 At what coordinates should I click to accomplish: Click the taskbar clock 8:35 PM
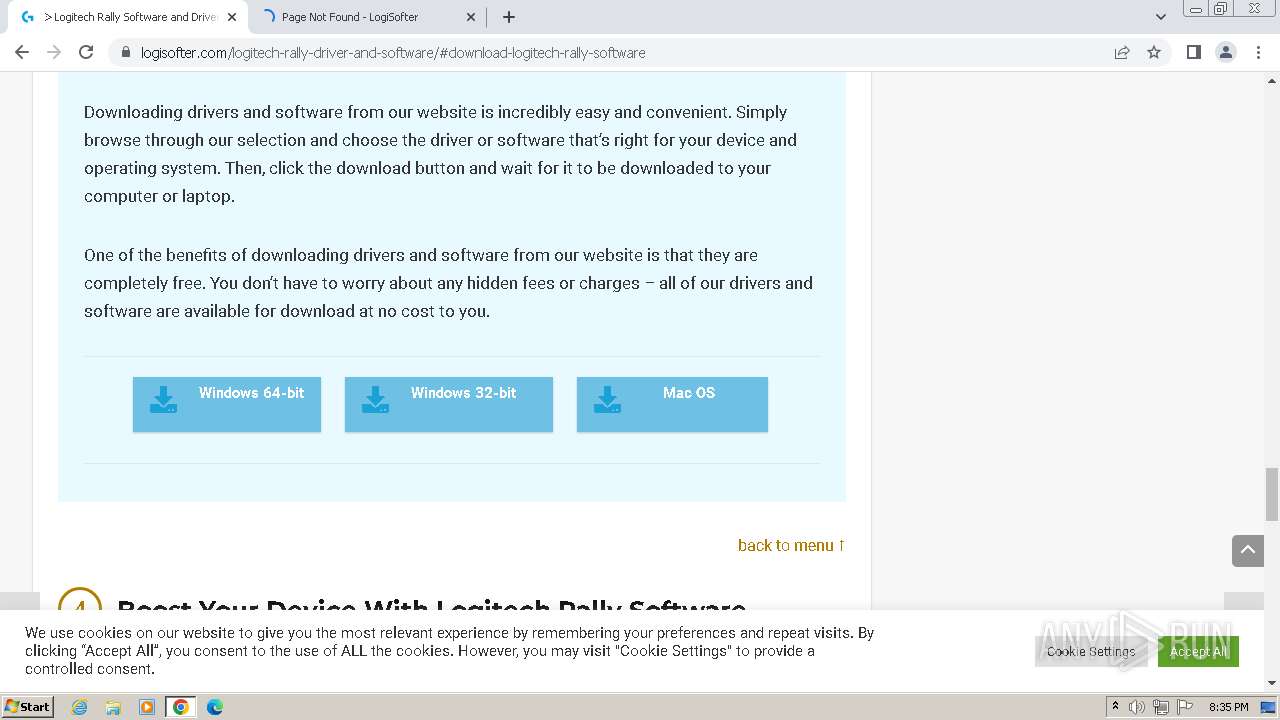click(1228, 707)
